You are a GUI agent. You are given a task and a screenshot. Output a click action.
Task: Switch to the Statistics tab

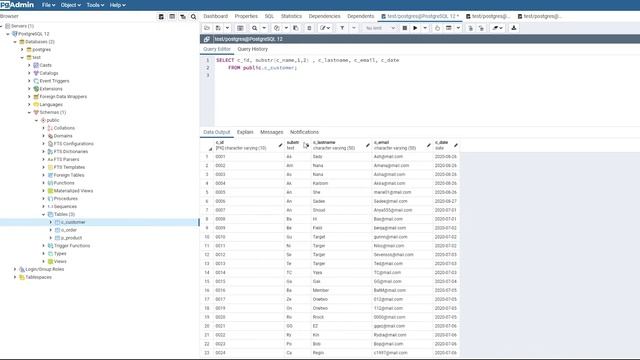click(291, 16)
